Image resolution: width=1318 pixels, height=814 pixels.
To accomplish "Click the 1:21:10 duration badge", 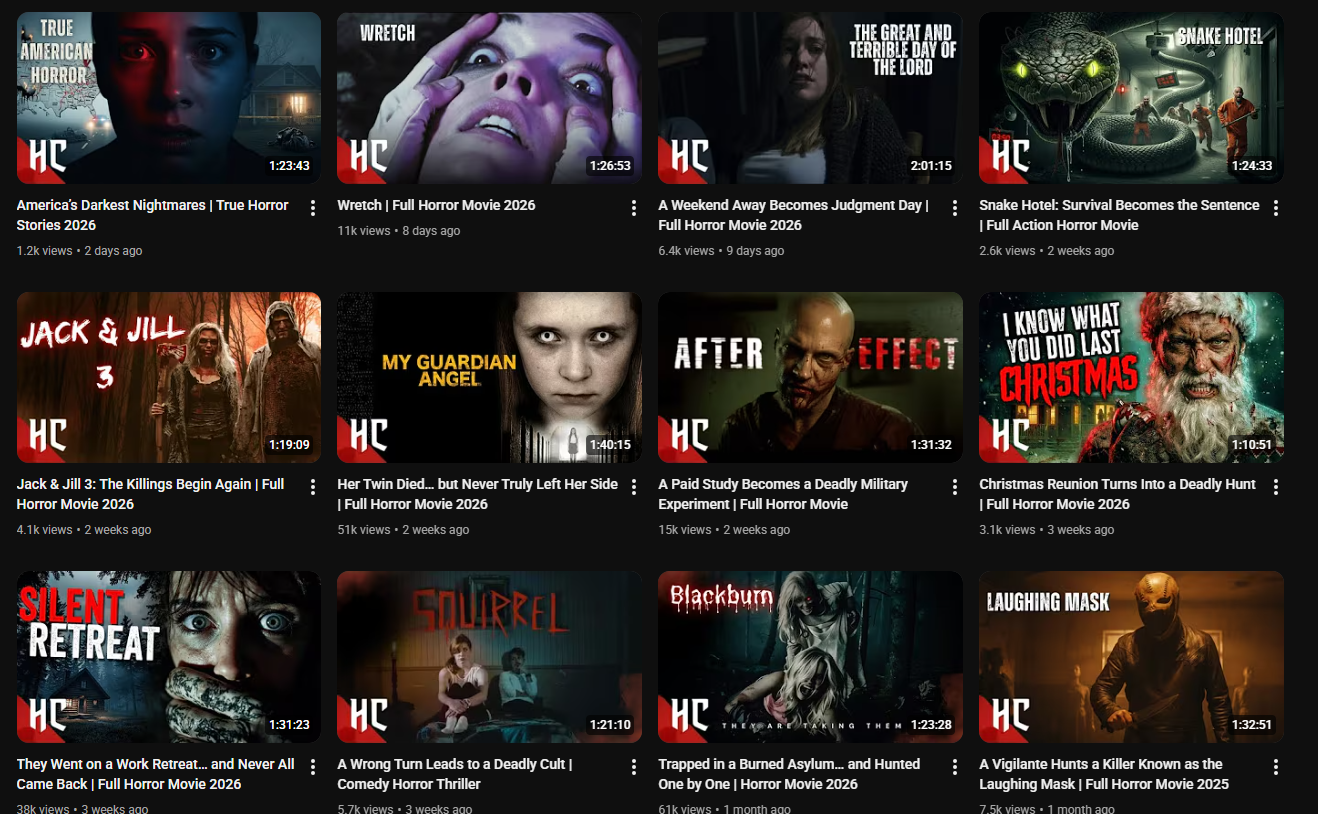I will click(610, 725).
